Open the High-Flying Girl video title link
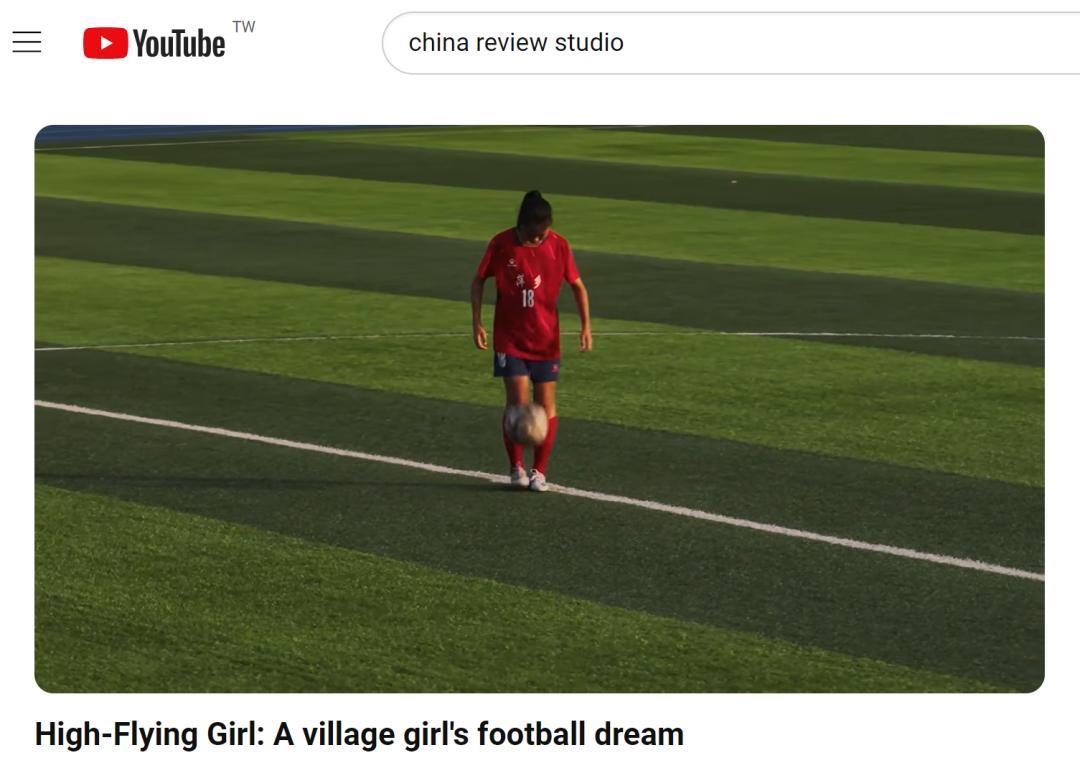This screenshot has height=768, width=1080. pos(359,734)
